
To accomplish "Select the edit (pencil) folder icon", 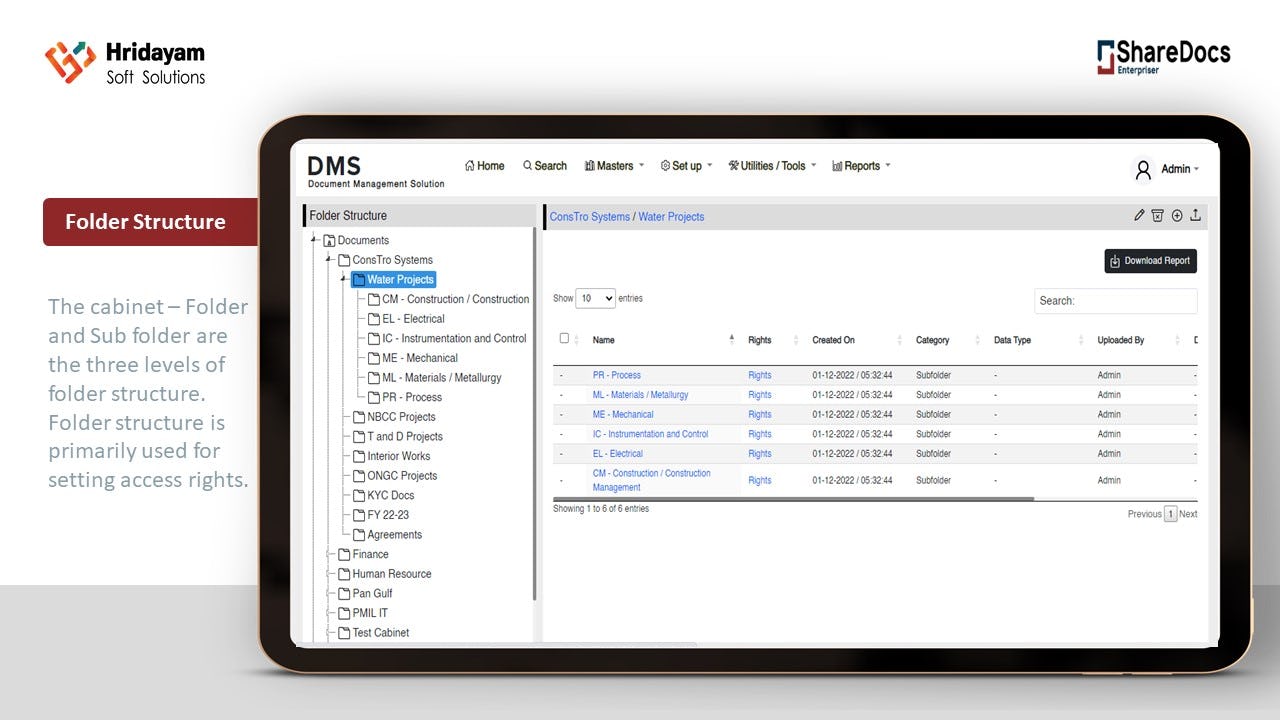I will (1139, 215).
